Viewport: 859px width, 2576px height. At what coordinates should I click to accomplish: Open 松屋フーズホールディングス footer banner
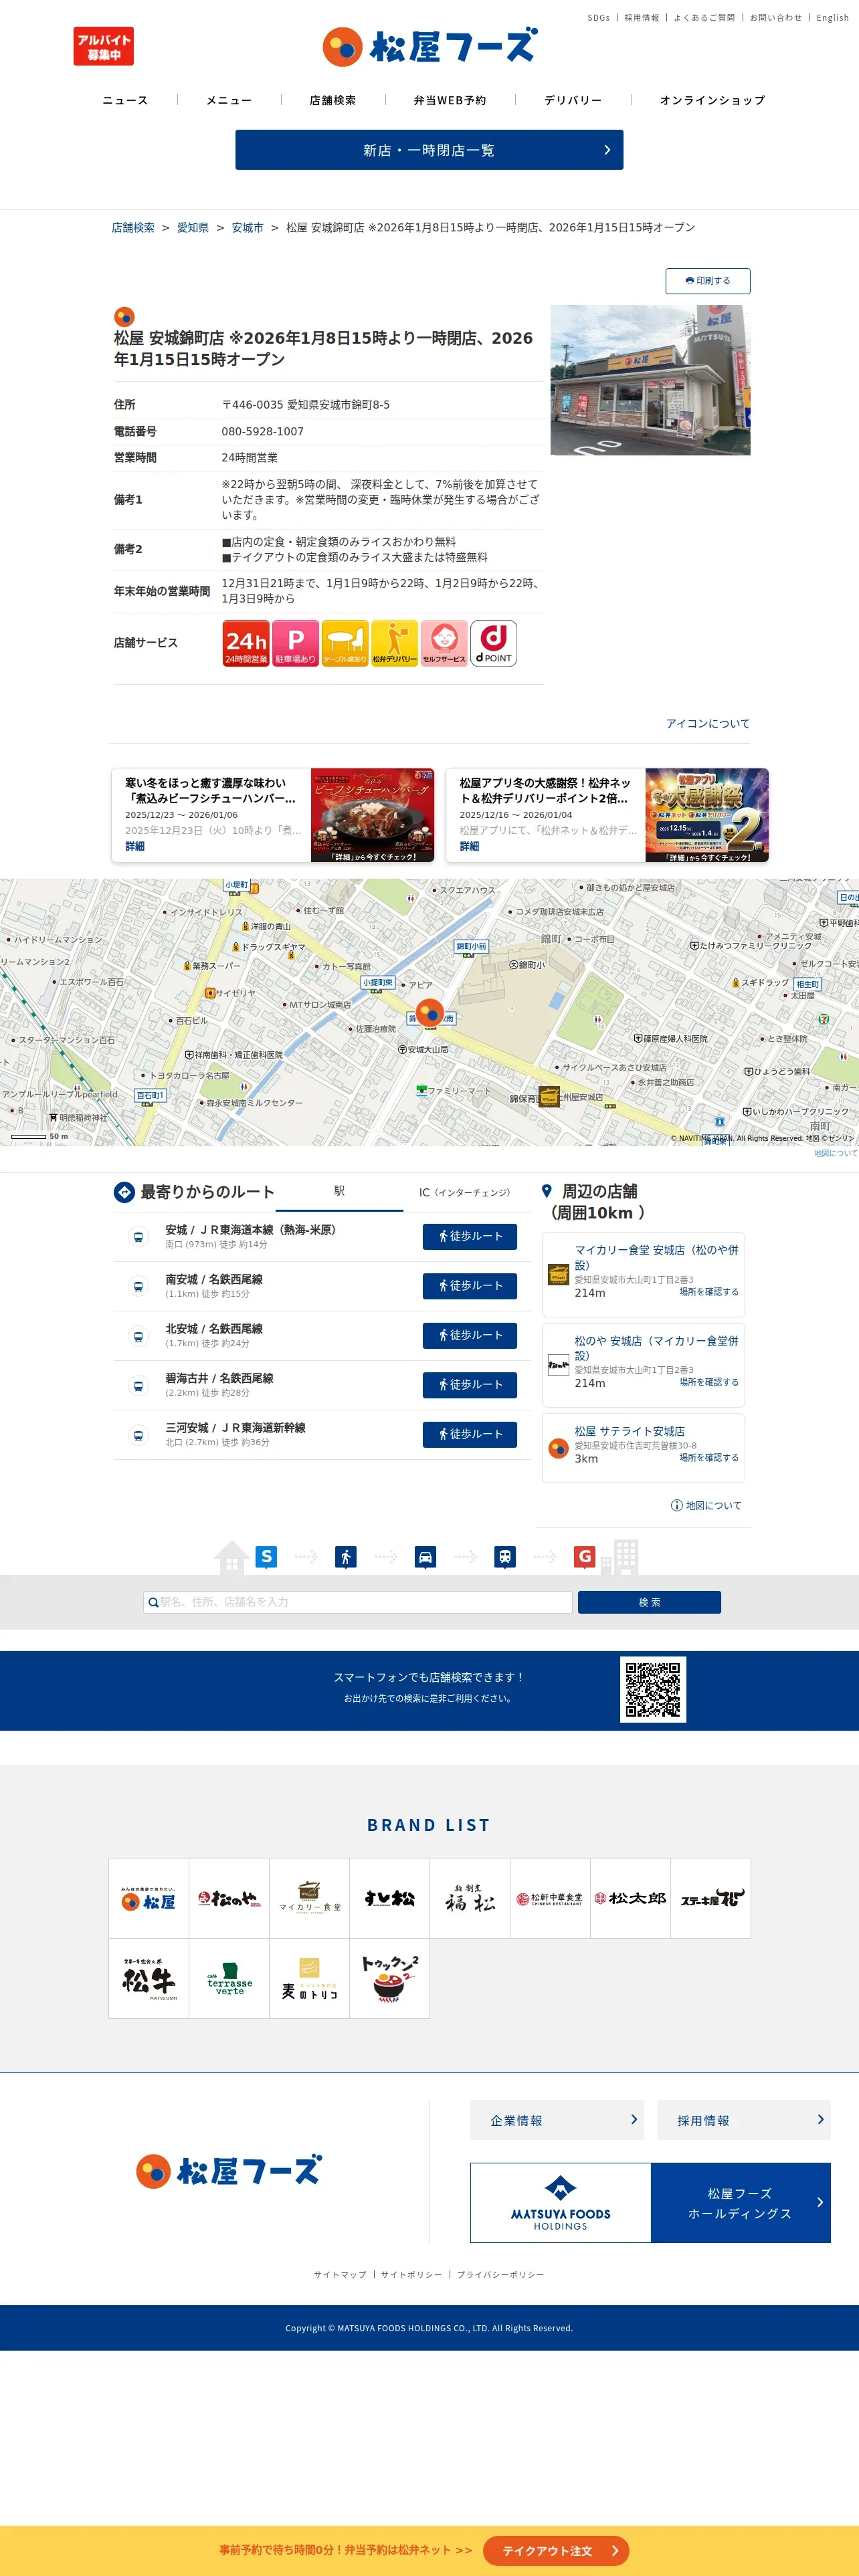[651, 2203]
